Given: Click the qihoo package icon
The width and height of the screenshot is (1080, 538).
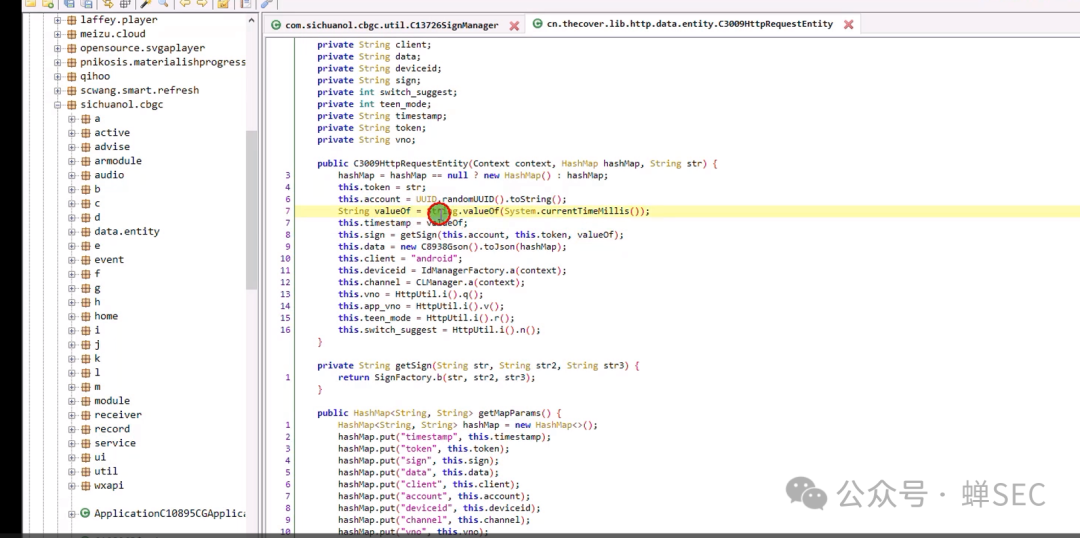Looking at the screenshot, I should click(72, 76).
